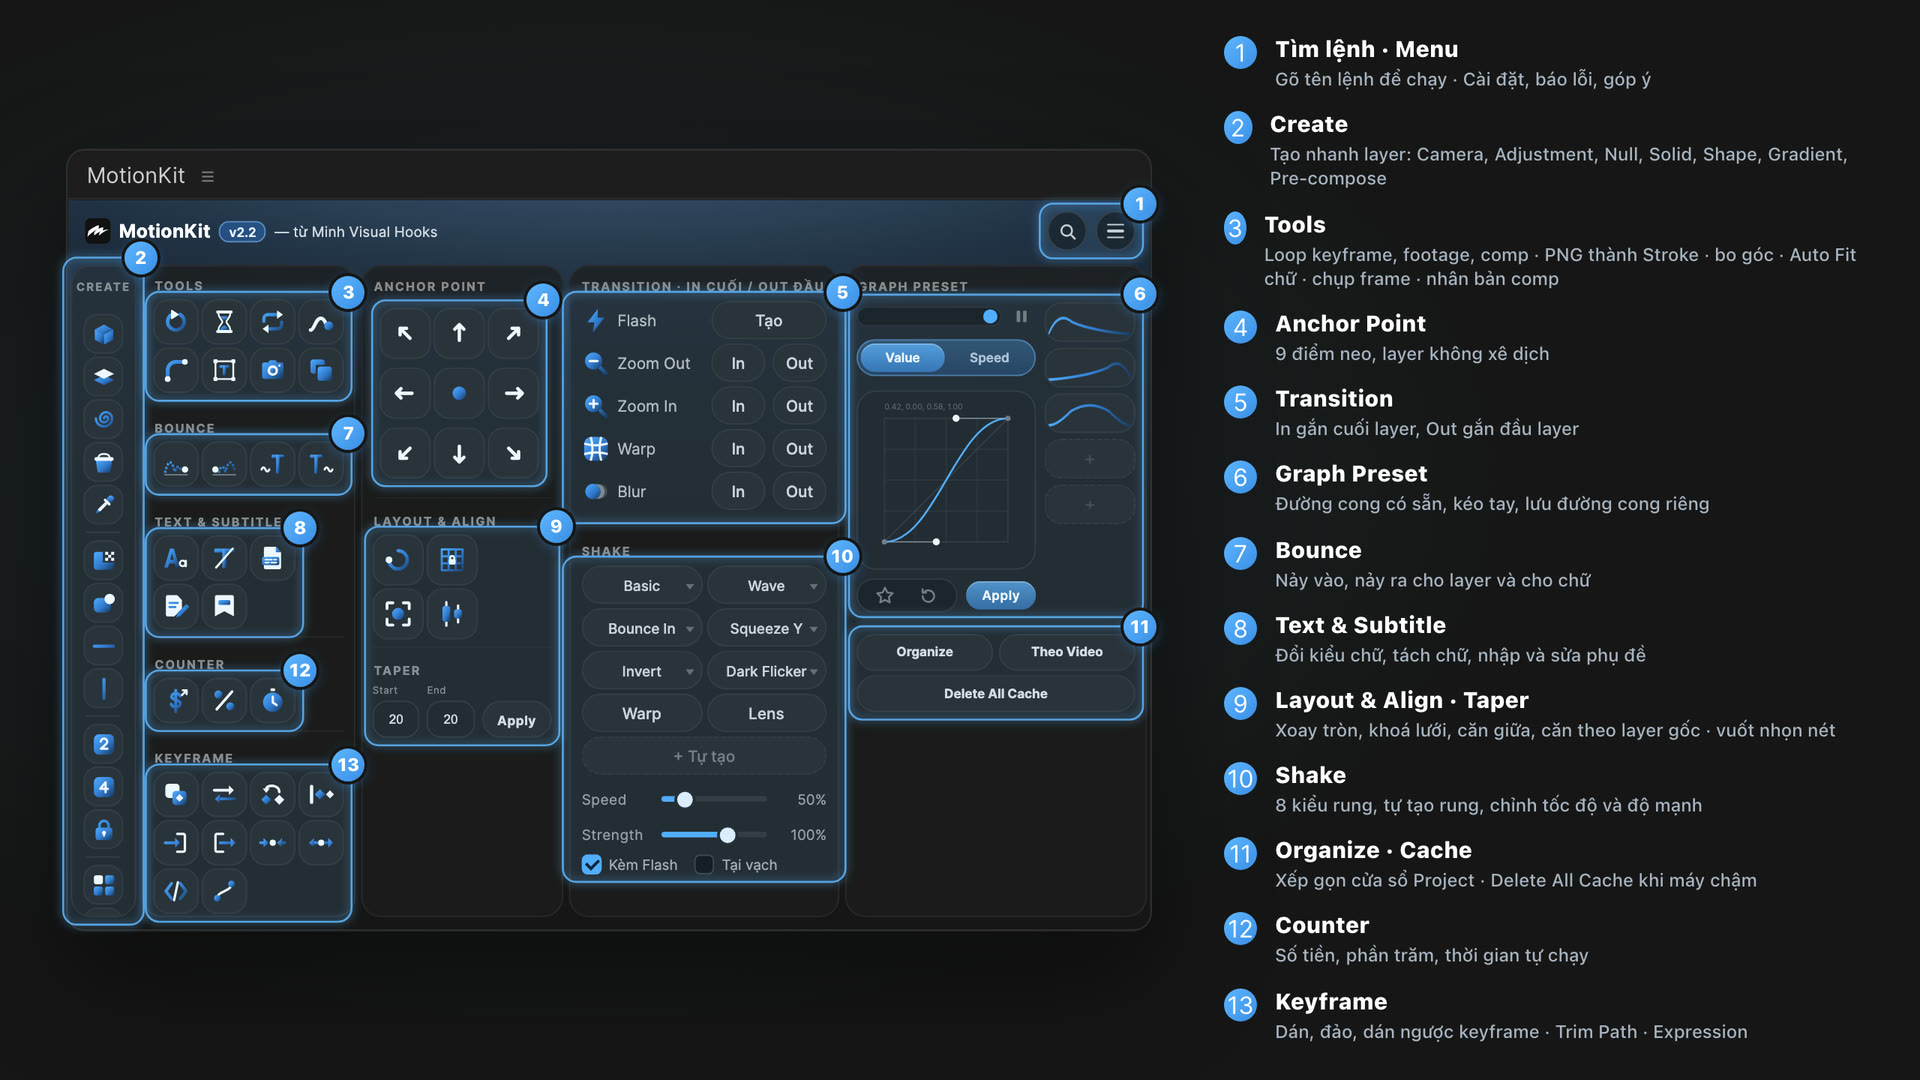Click the Aa text style icon
The image size is (1920, 1080).
pos(176,558)
